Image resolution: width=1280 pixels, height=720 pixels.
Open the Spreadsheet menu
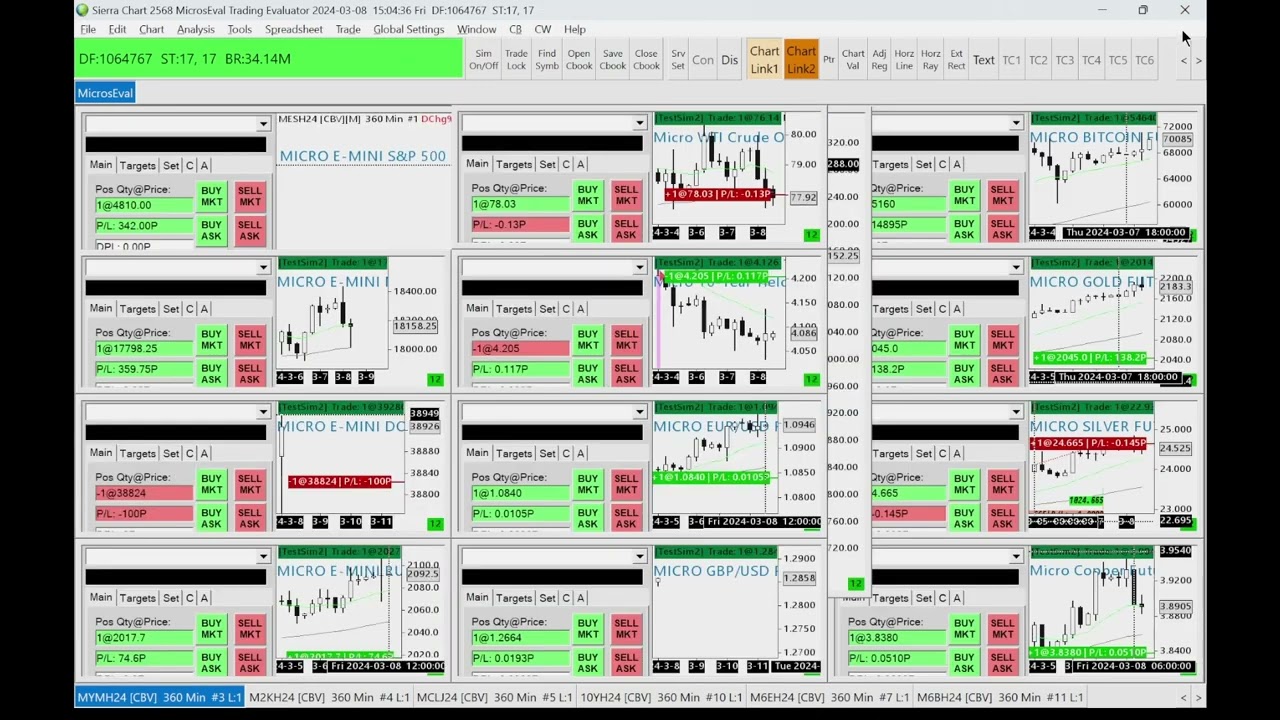[294, 29]
